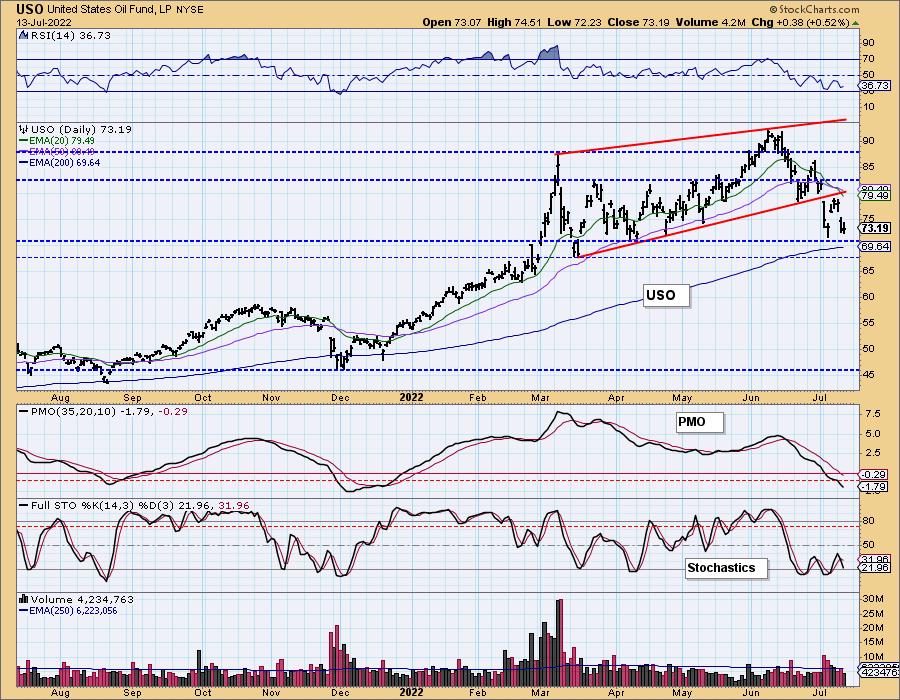The image size is (900, 700).
Task: Click the 73.19 last price tag on right axis
Action: 875,228
